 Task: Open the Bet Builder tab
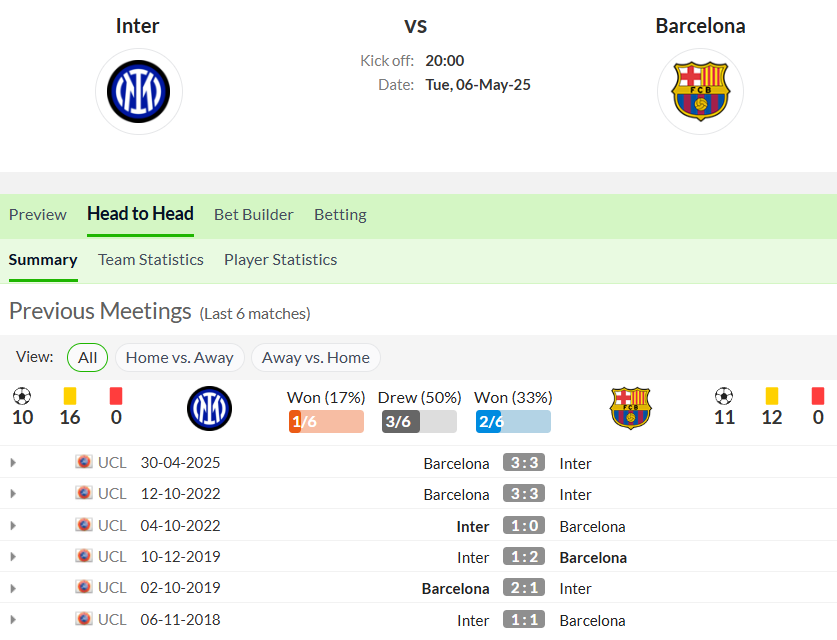pyautogui.click(x=254, y=215)
